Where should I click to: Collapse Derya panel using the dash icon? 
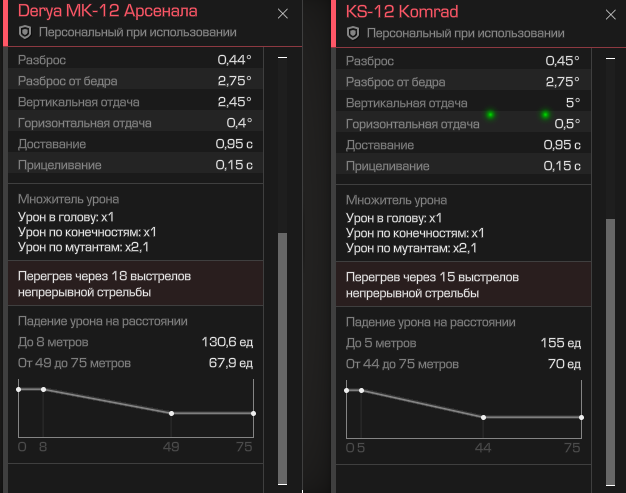[282, 59]
